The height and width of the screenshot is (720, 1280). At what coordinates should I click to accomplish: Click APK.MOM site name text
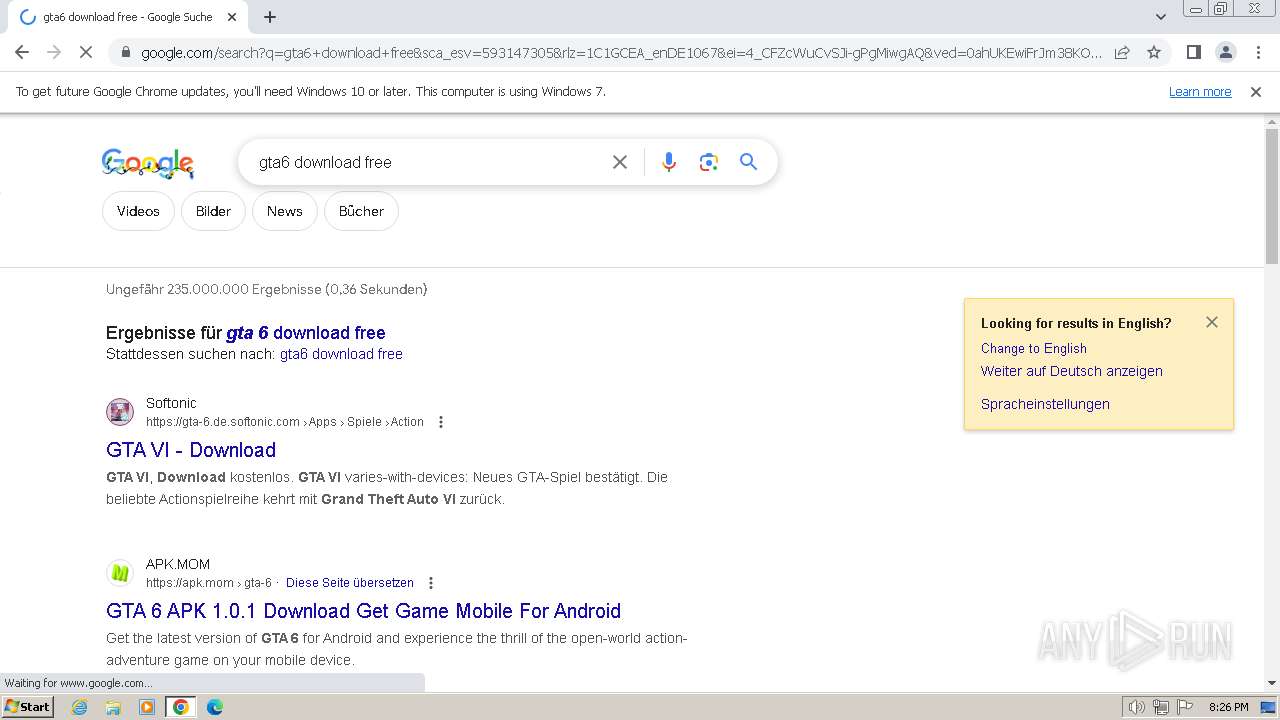(x=178, y=564)
